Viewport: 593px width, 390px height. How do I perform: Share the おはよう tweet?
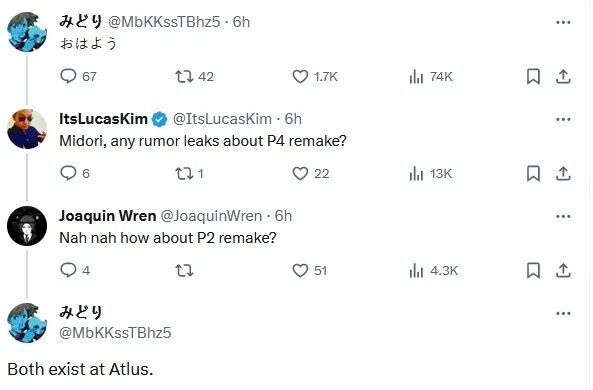point(563,77)
